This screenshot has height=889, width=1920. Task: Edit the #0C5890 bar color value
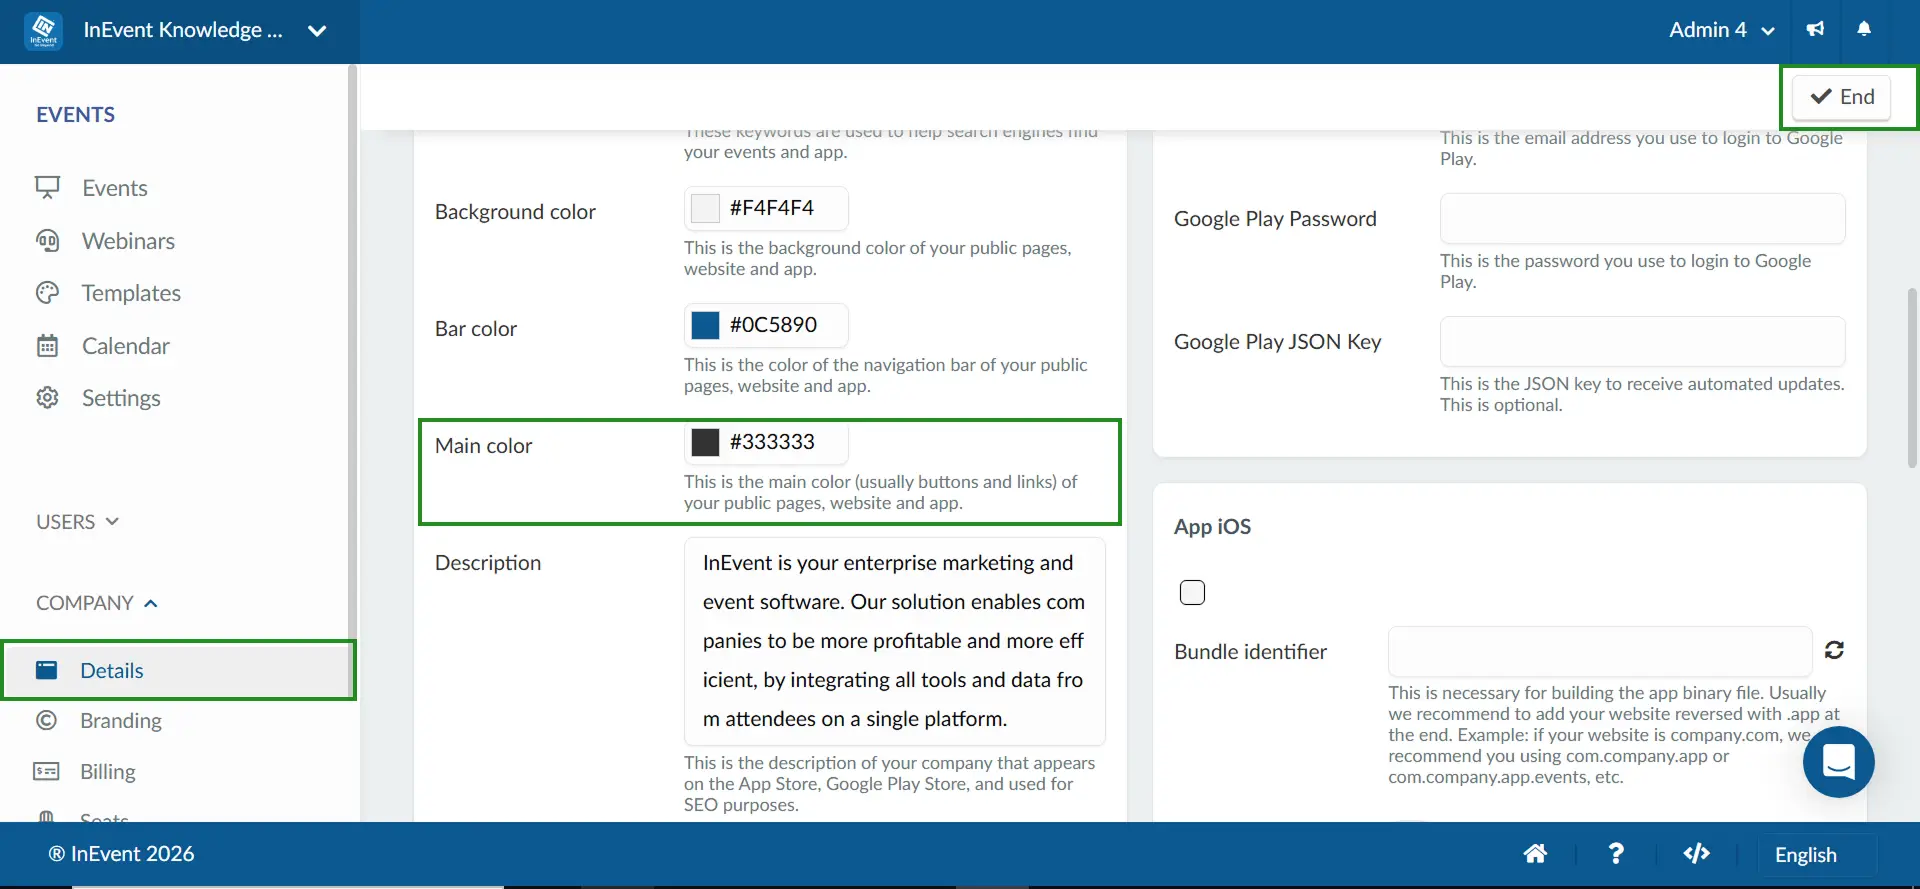click(773, 325)
